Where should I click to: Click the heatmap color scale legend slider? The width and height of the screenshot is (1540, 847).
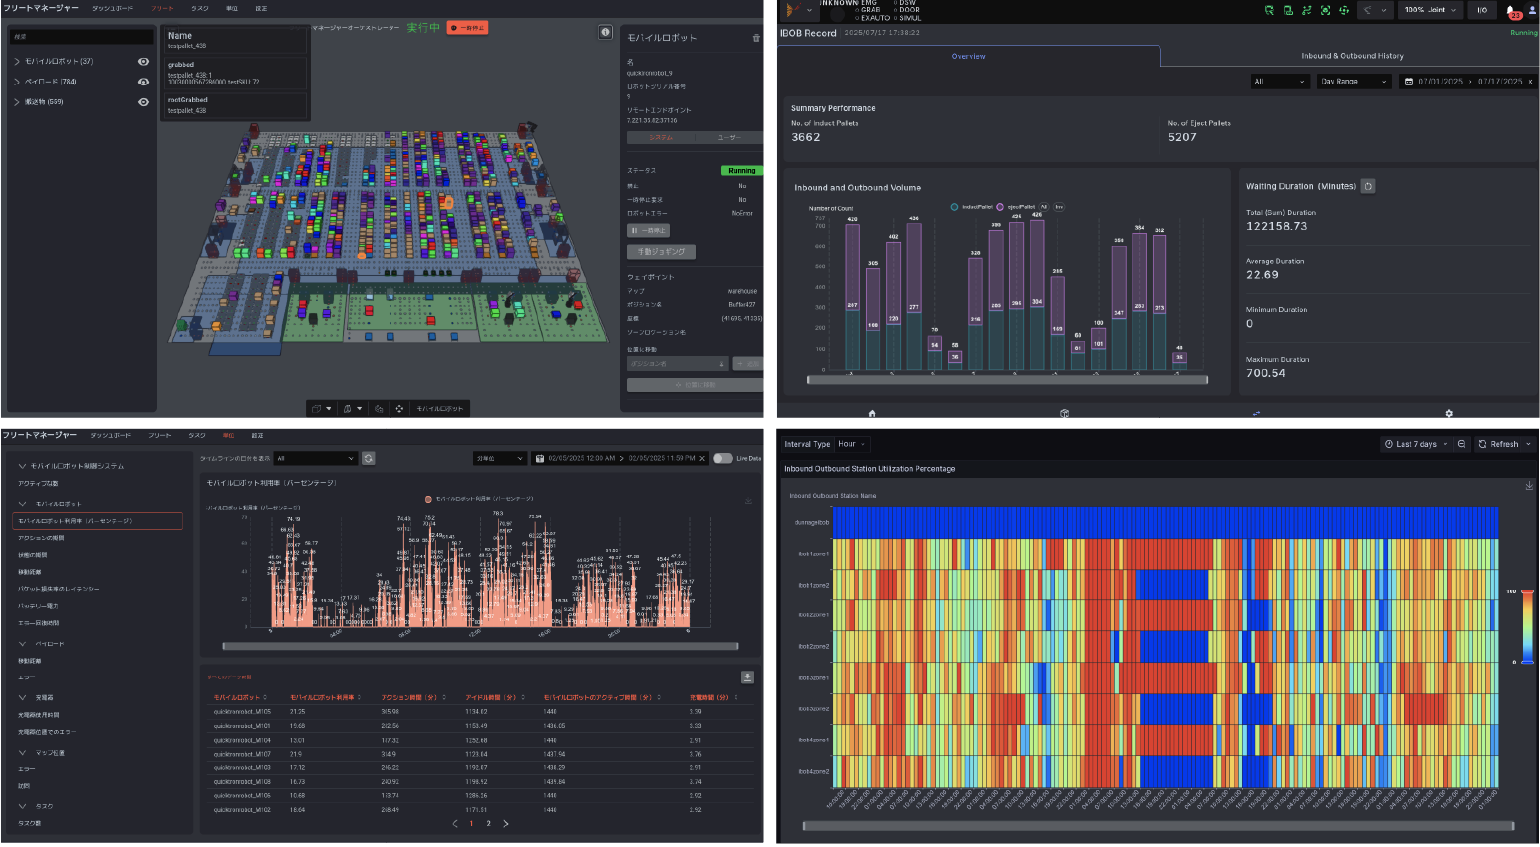[1527, 627]
